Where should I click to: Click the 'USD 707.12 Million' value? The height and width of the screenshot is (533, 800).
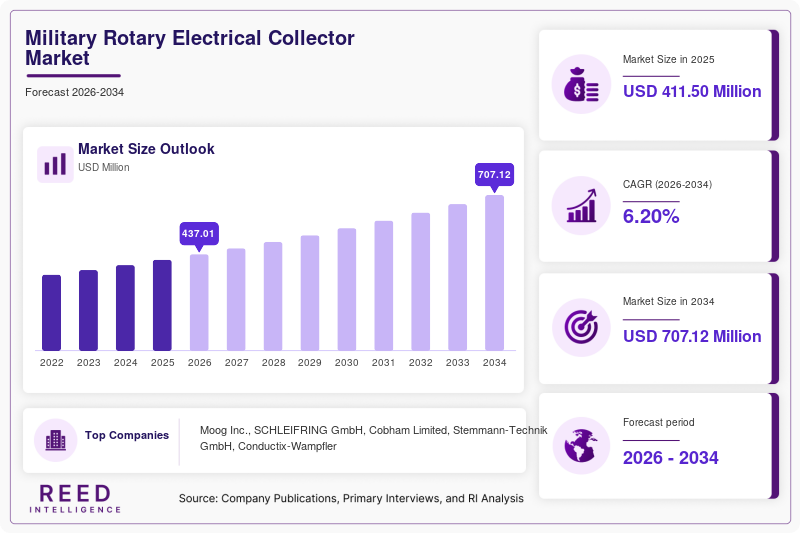(x=692, y=336)
